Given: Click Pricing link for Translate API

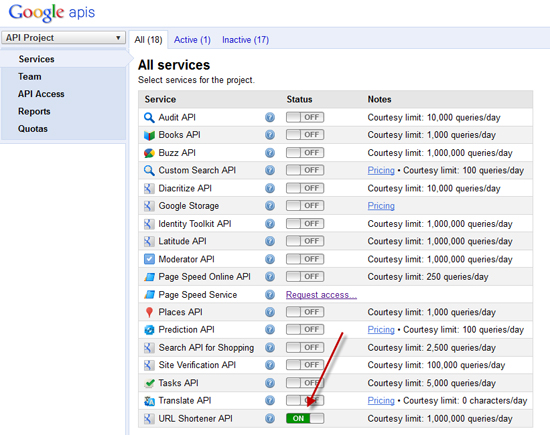Looking at the screenshot, I should pyautogui.click(x=381, y=400).
